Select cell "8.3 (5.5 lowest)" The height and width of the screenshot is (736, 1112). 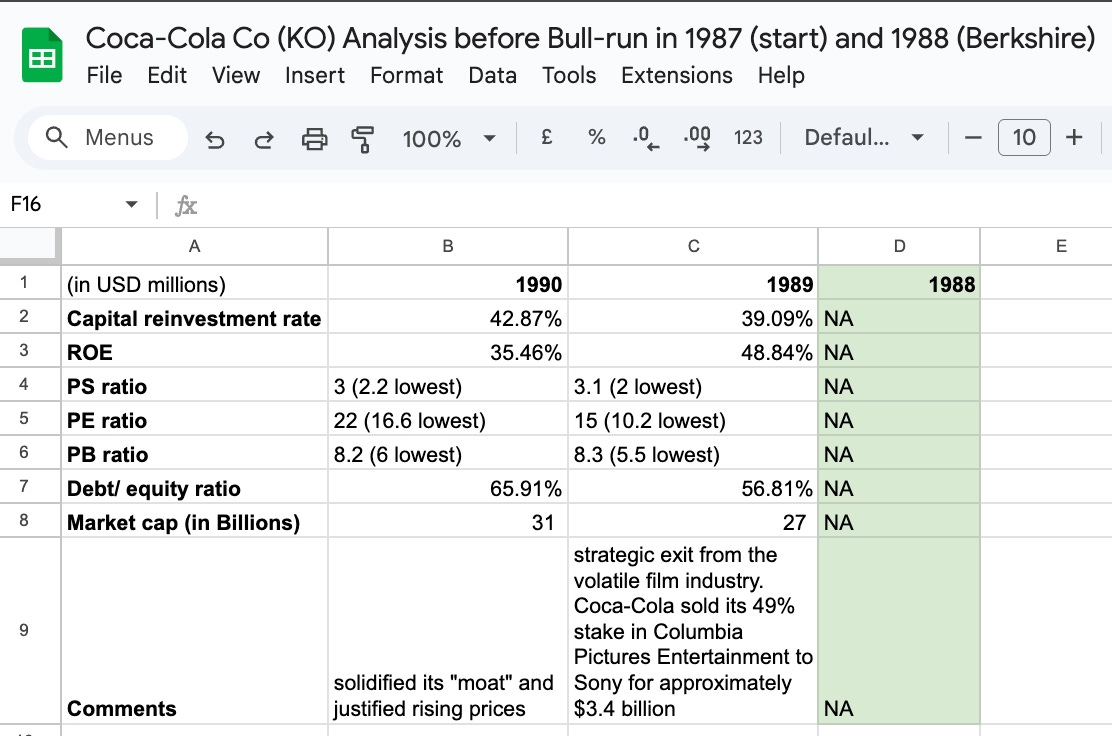pos(693,454)
